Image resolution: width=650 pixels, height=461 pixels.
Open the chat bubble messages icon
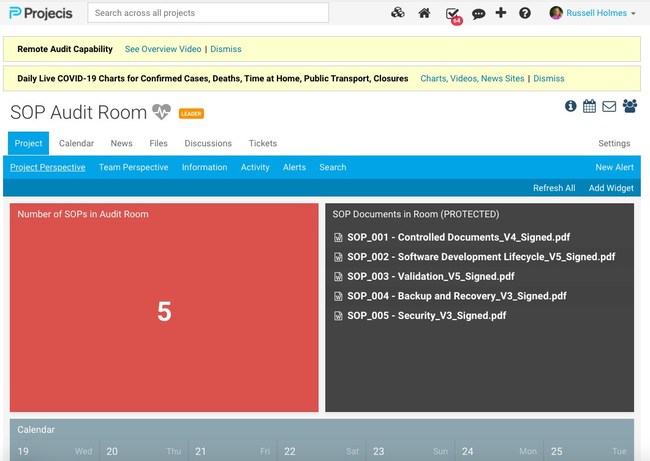[478, 14]
